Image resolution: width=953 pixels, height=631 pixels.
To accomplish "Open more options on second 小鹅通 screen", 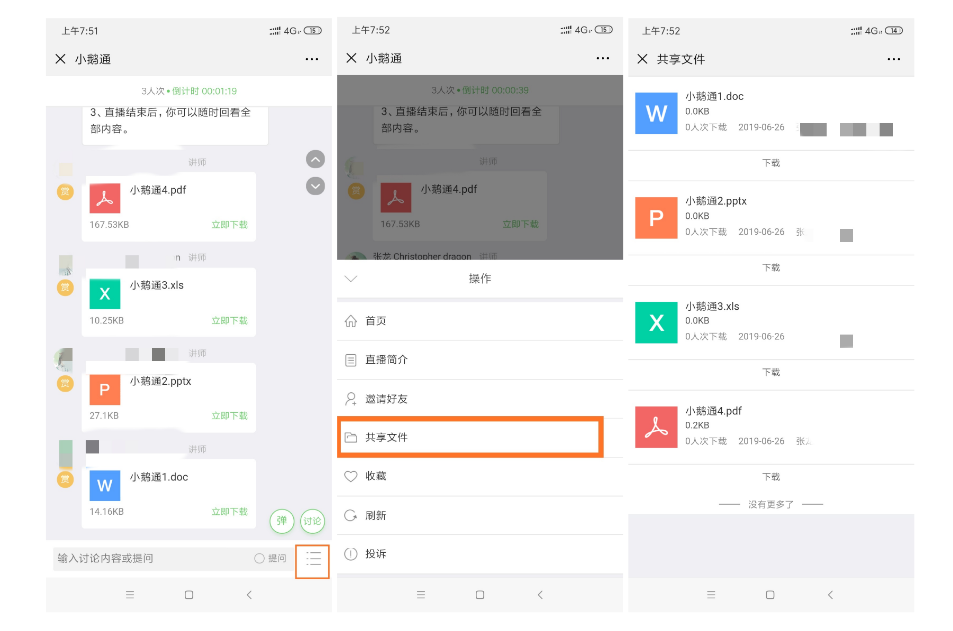I will click(603, 58).
